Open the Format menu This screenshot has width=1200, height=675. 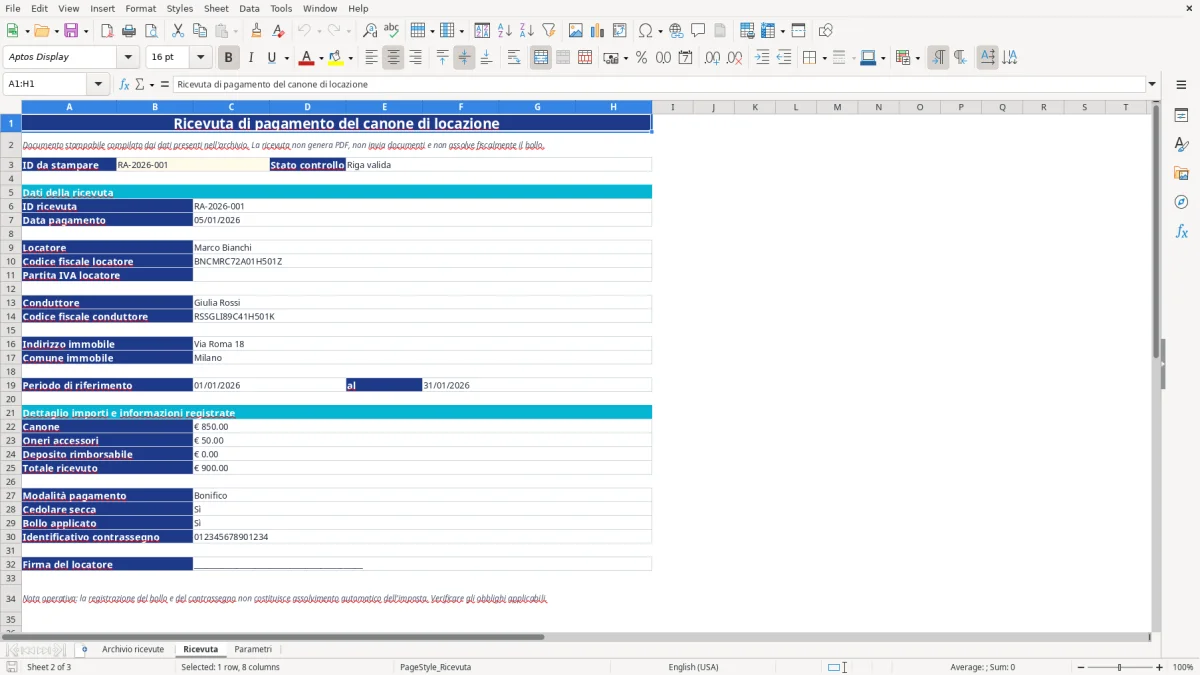140,8
